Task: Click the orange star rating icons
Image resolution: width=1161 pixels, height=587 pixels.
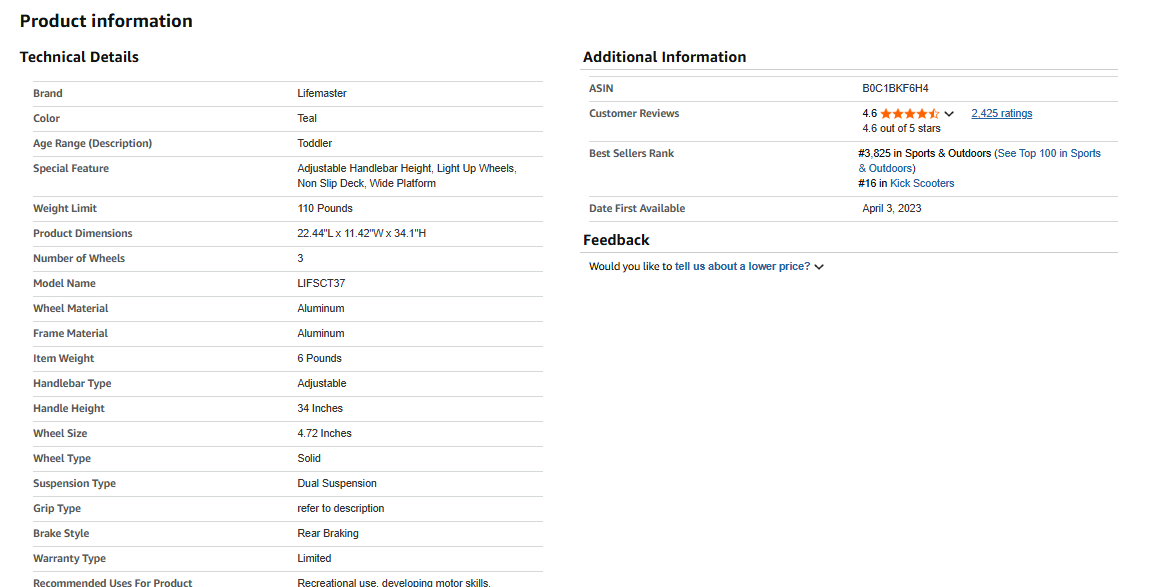Action: pyautogui.click(x=909, y=114)
